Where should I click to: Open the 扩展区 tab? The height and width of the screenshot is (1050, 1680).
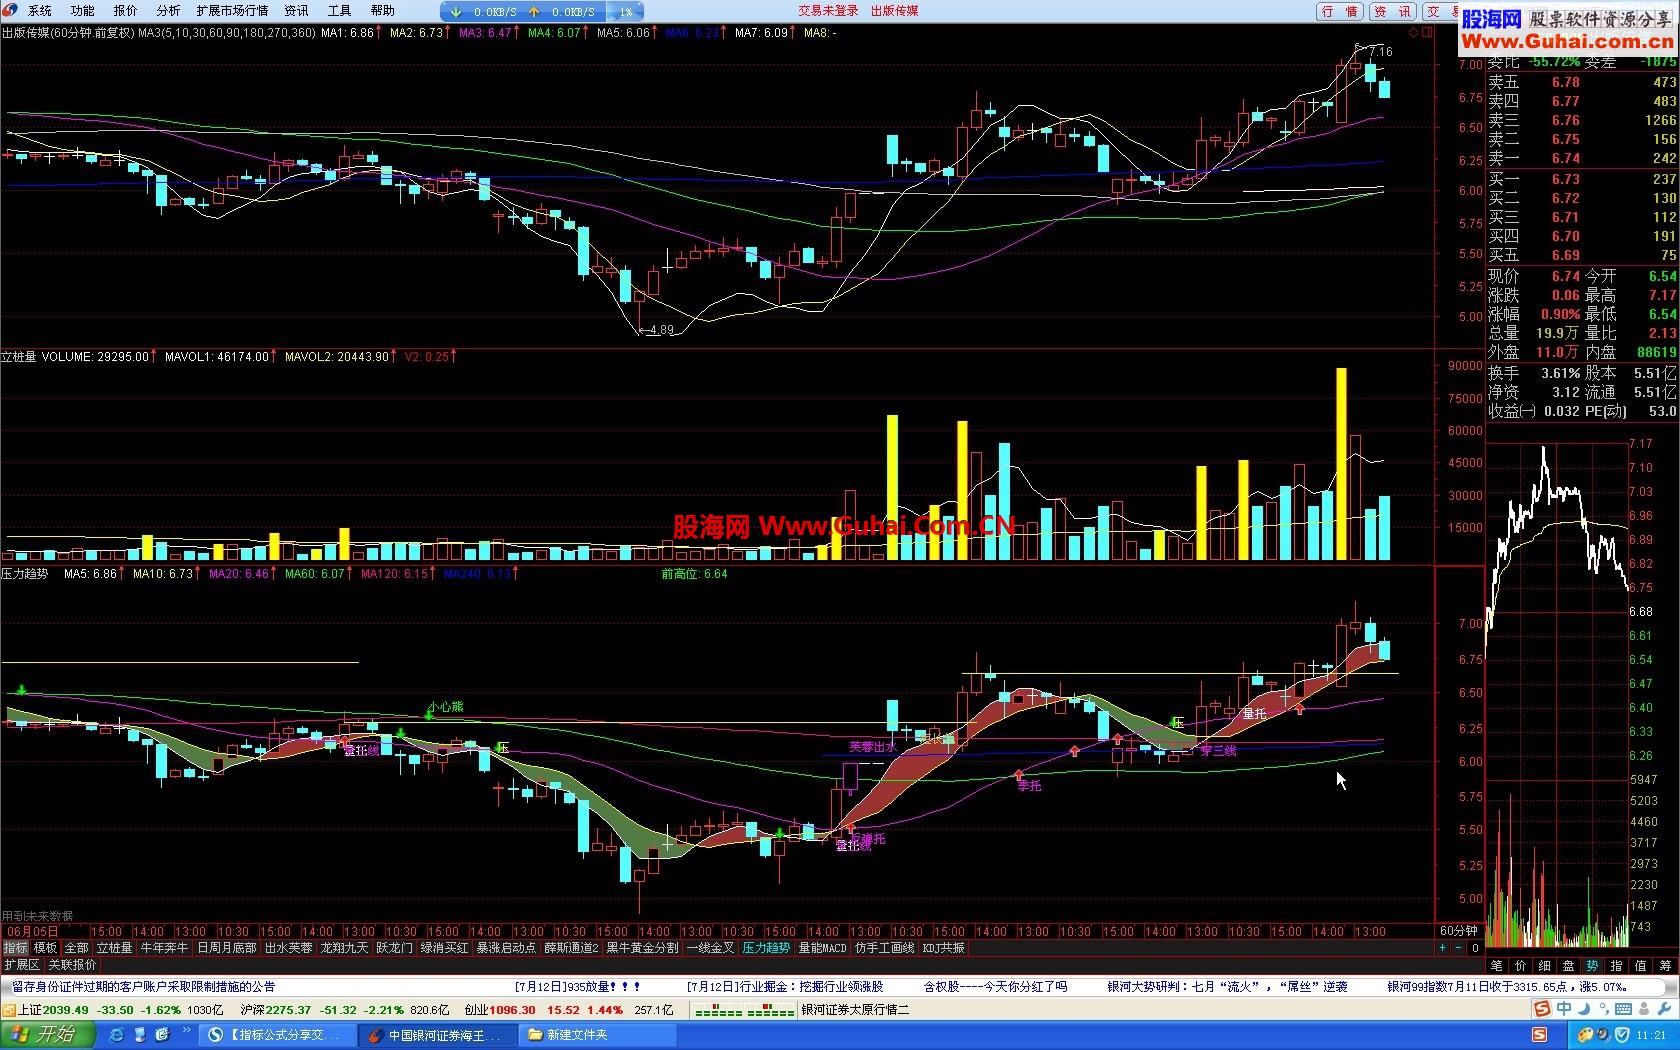[x=21, y=965]
